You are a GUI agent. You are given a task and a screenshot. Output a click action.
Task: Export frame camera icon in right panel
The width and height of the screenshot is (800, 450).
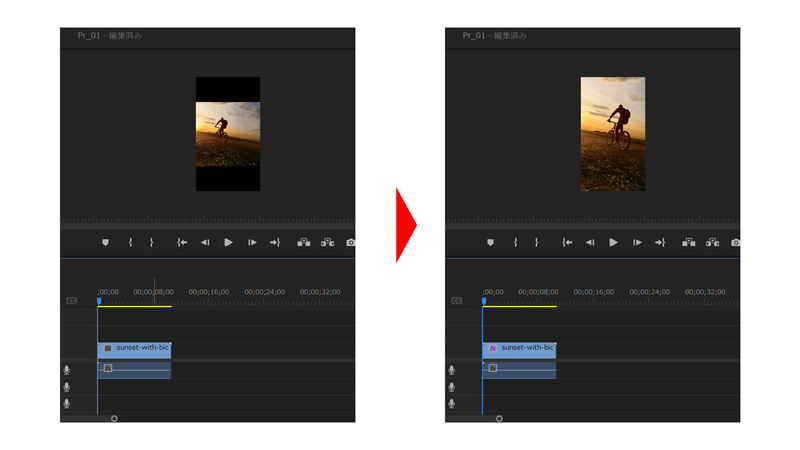pos(736,242)
